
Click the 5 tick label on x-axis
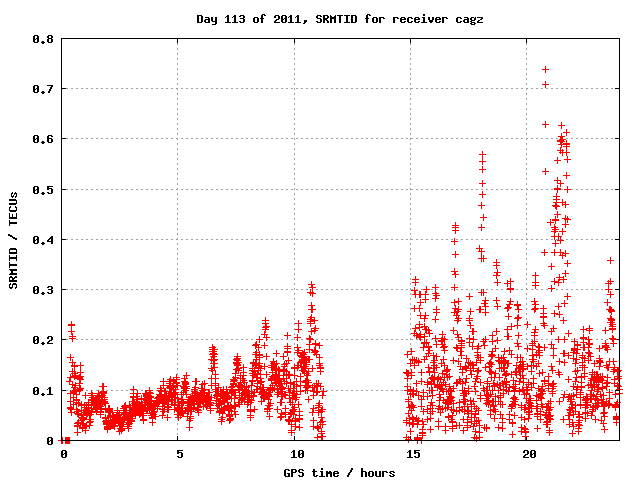[179, 454]
